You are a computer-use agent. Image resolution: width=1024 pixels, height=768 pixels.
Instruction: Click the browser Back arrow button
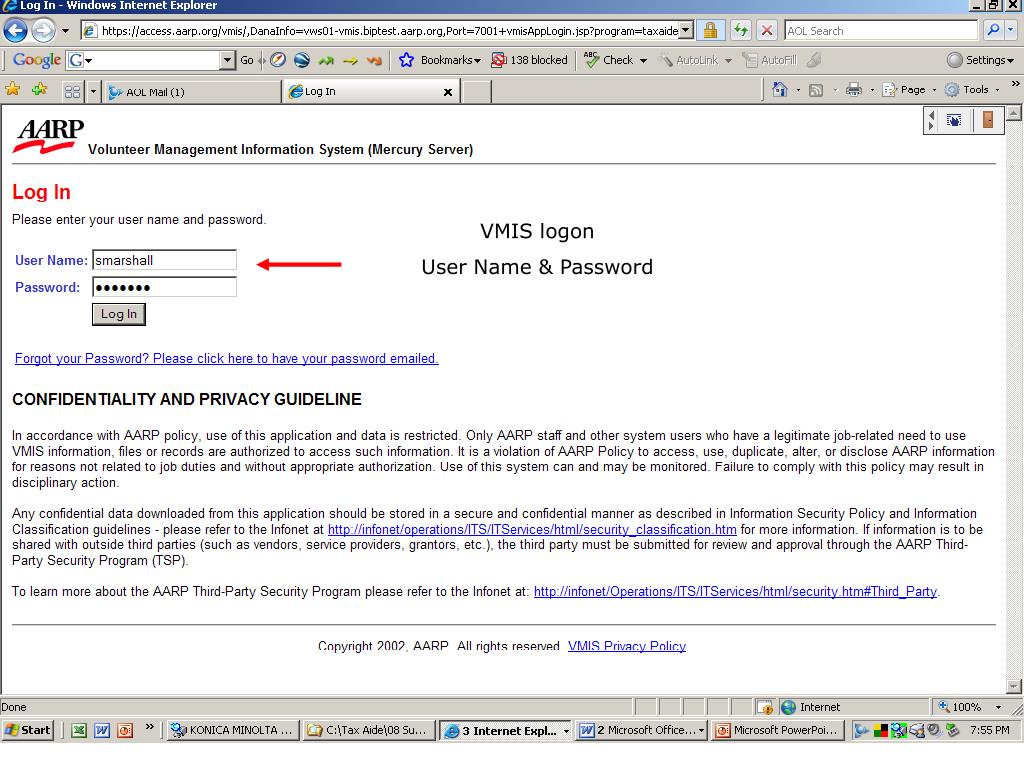click(x=16, y=30)
